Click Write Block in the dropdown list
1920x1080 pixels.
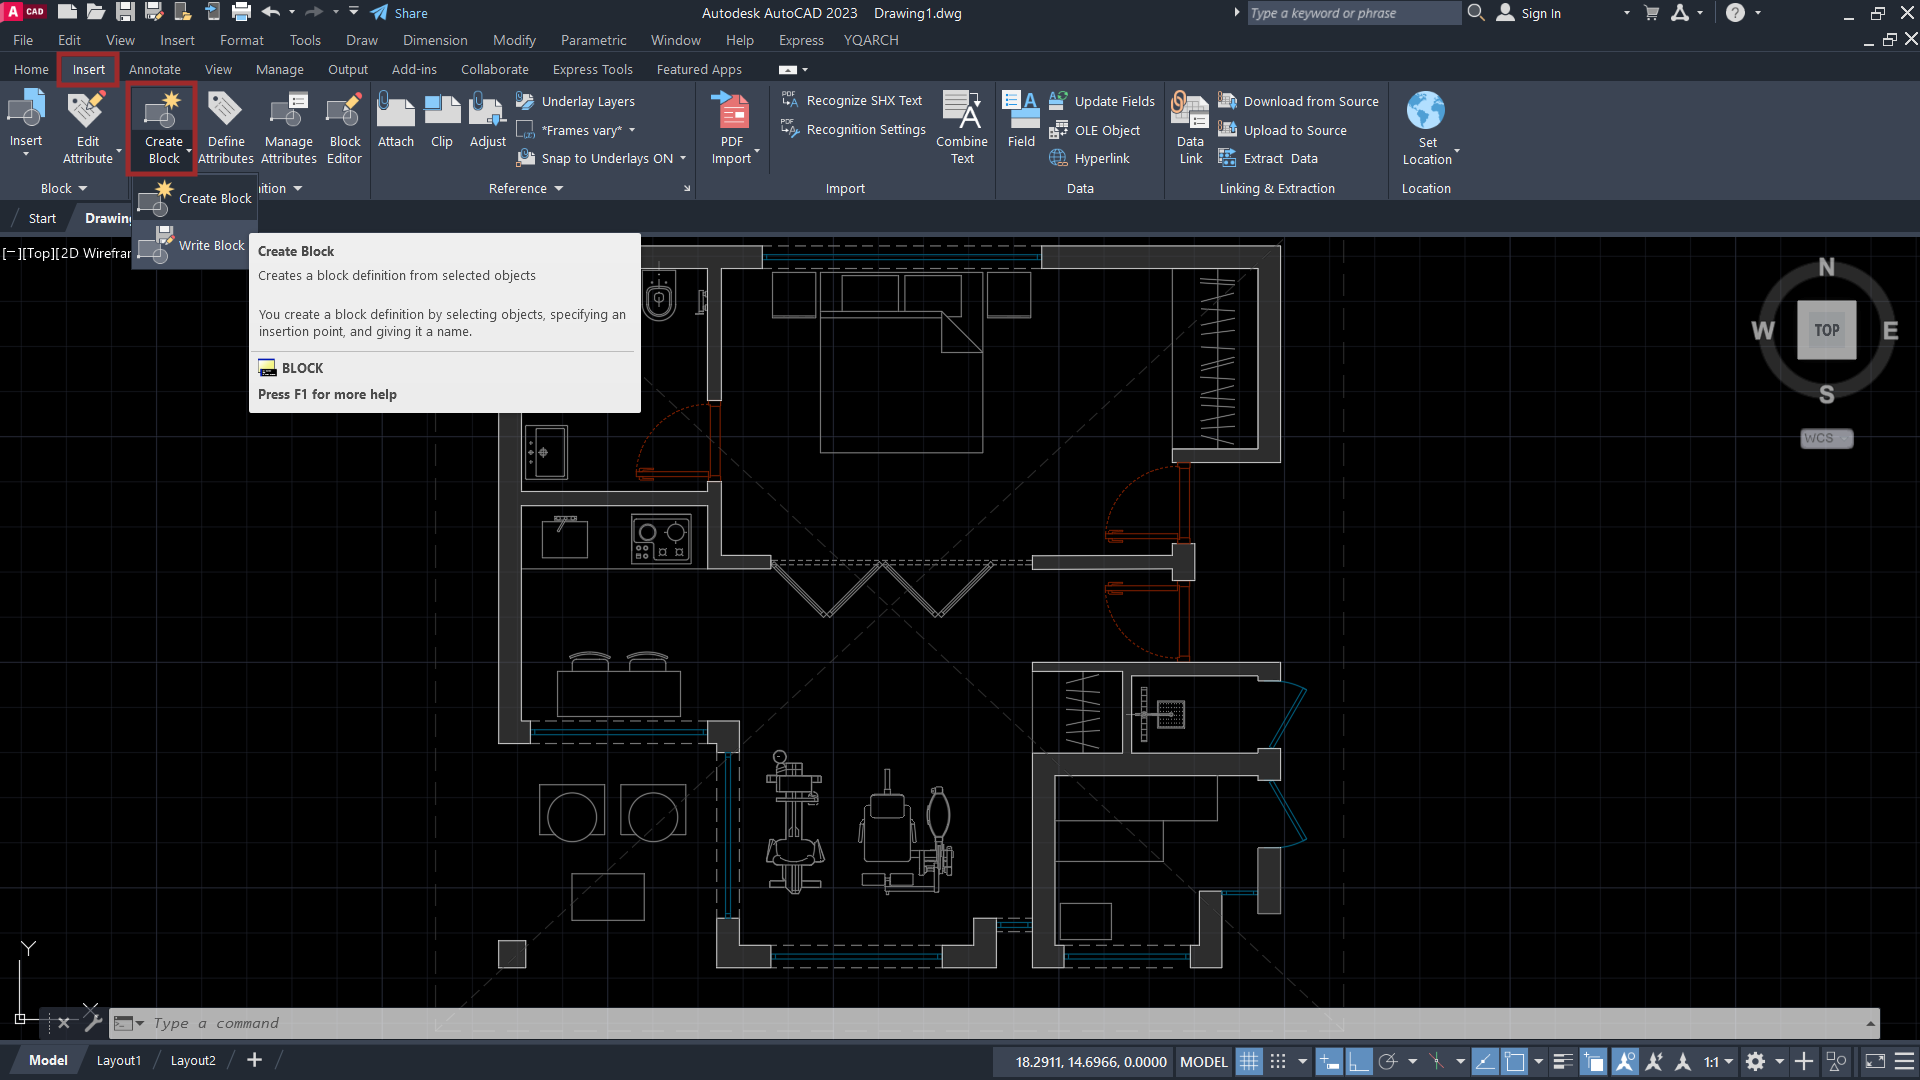(194, 245)
